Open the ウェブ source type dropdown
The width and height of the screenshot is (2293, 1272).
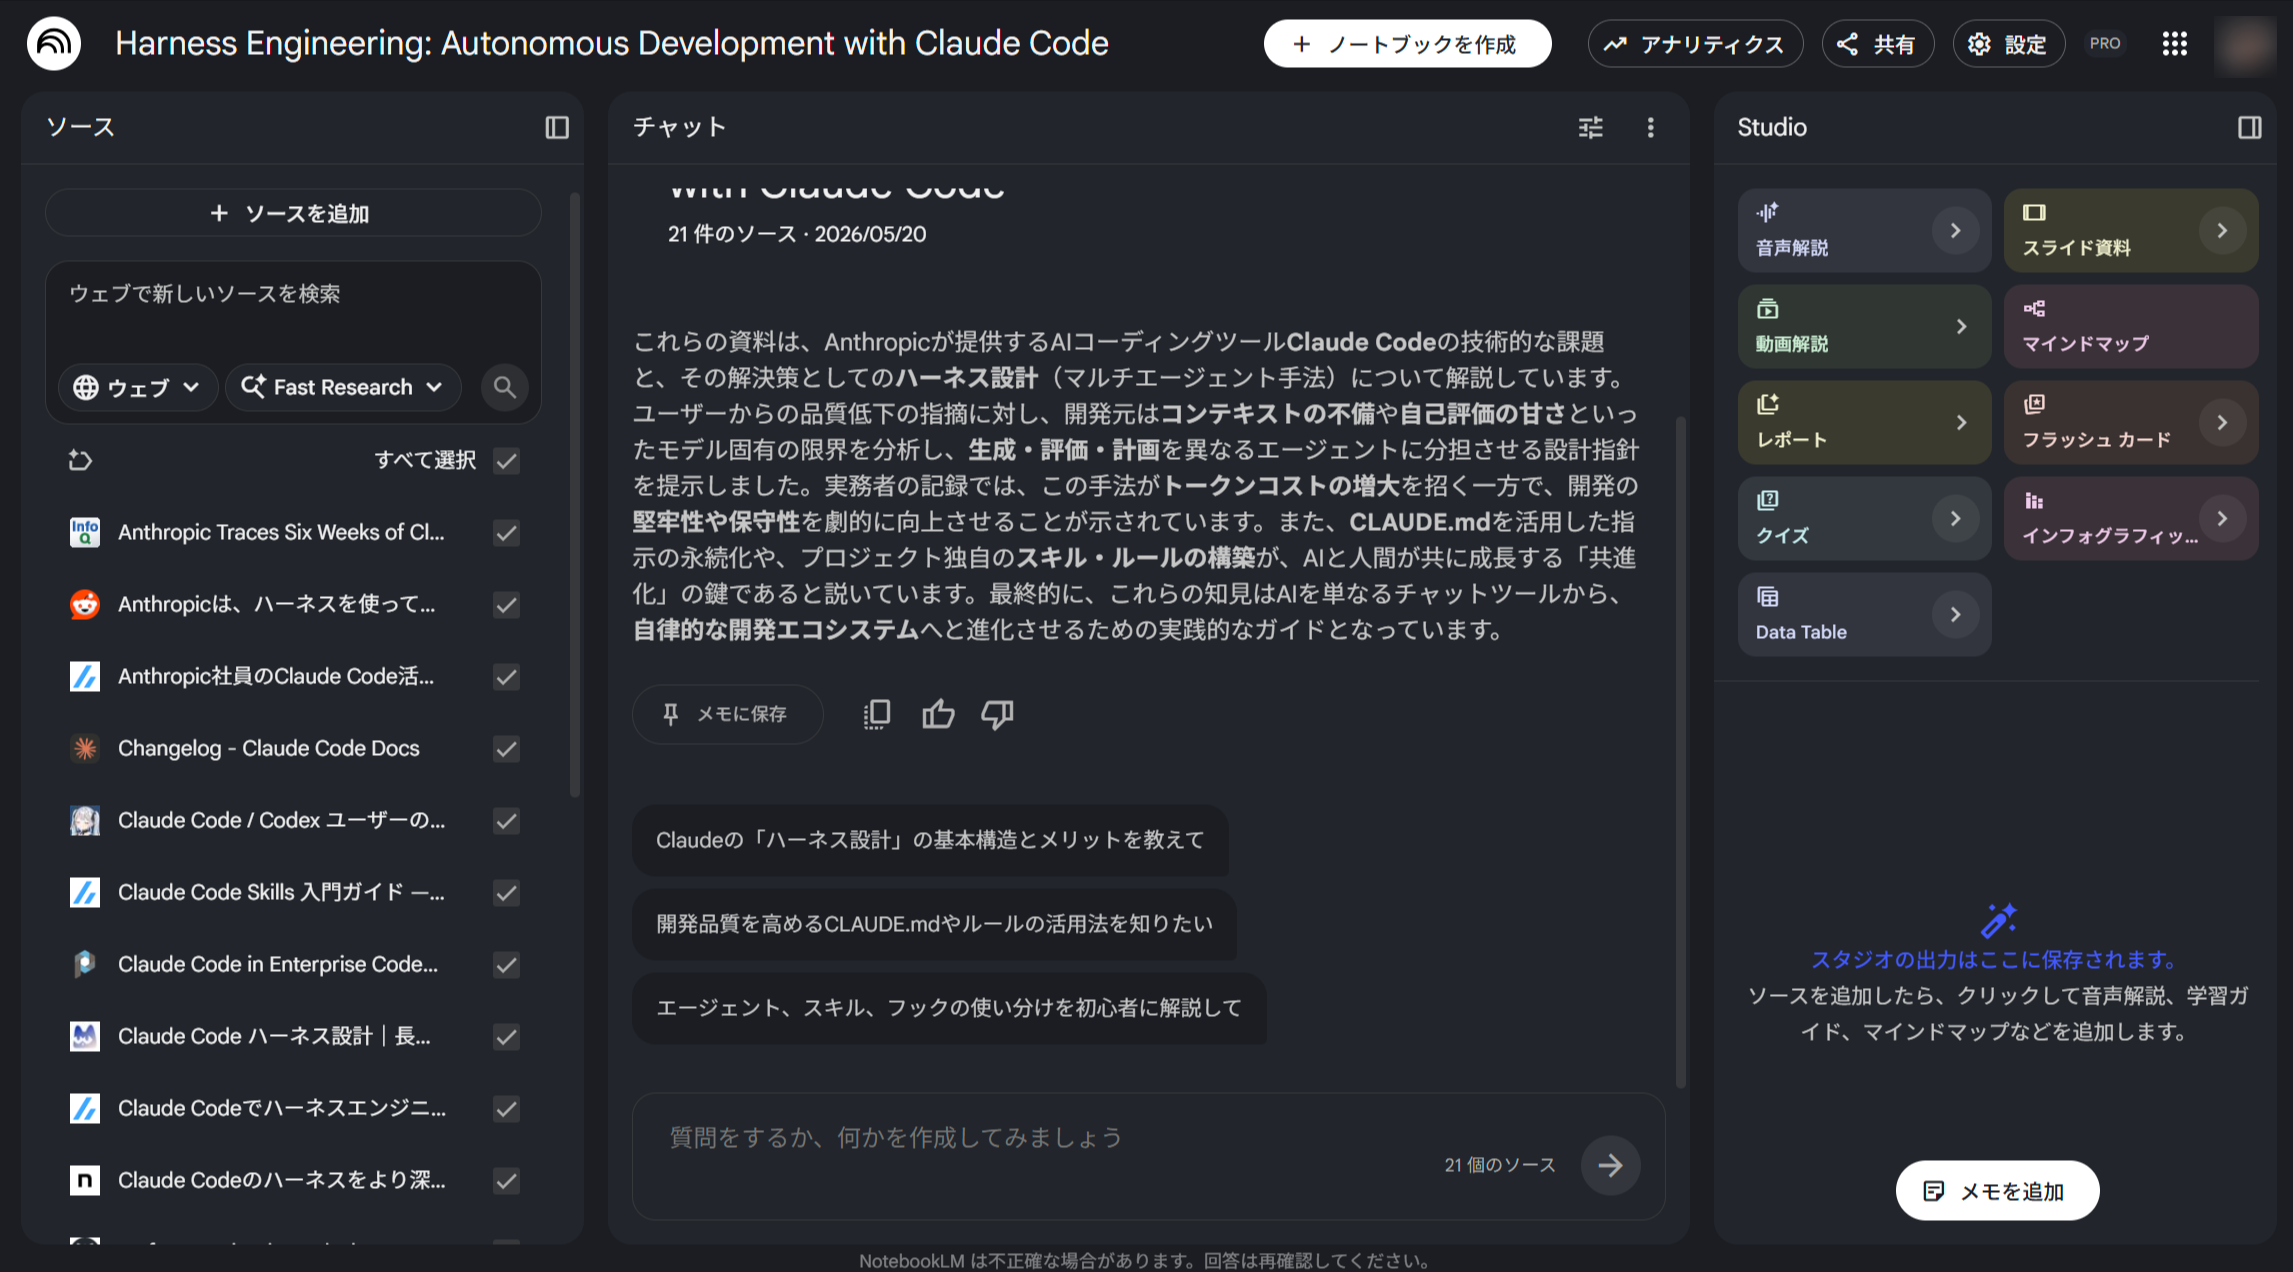(138, 387)
